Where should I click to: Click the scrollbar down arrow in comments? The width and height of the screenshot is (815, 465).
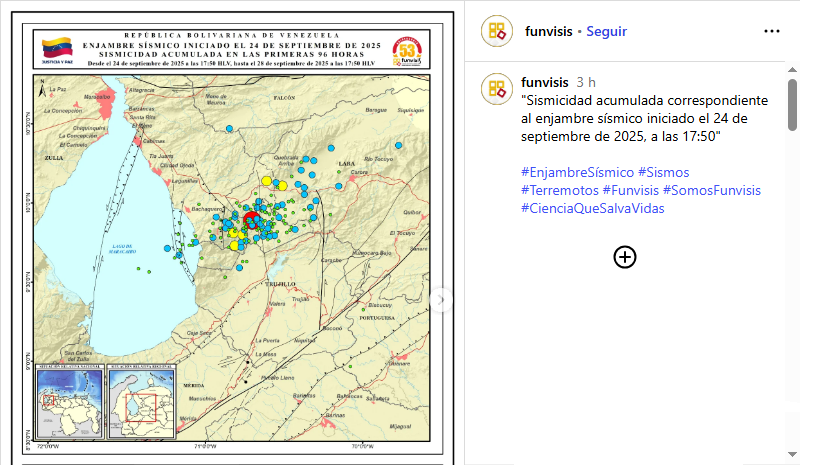(792, 453)
